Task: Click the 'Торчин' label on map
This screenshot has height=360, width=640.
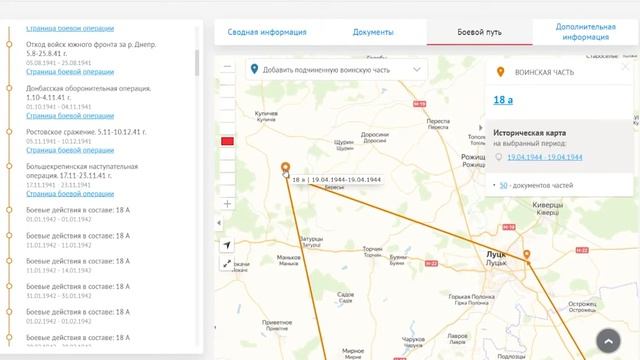Action: tap(372, 249)
